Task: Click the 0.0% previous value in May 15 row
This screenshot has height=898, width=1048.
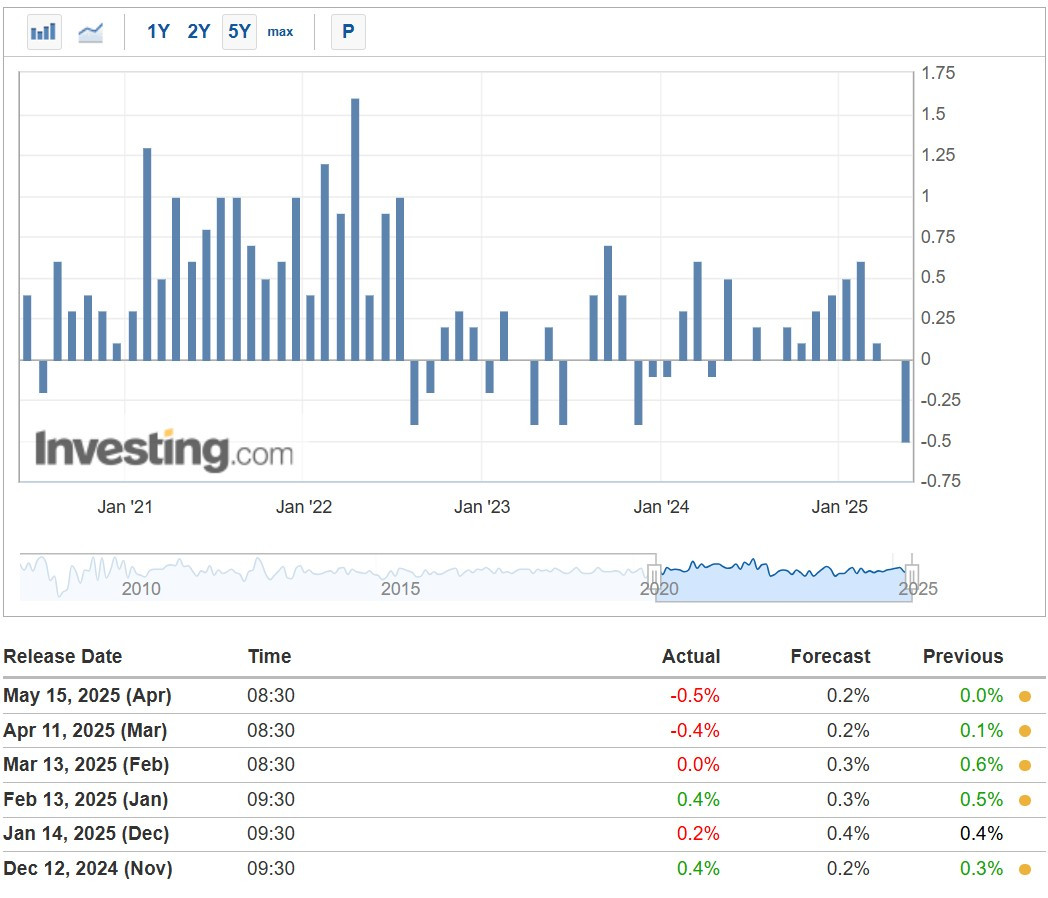Action: point(981,696)
